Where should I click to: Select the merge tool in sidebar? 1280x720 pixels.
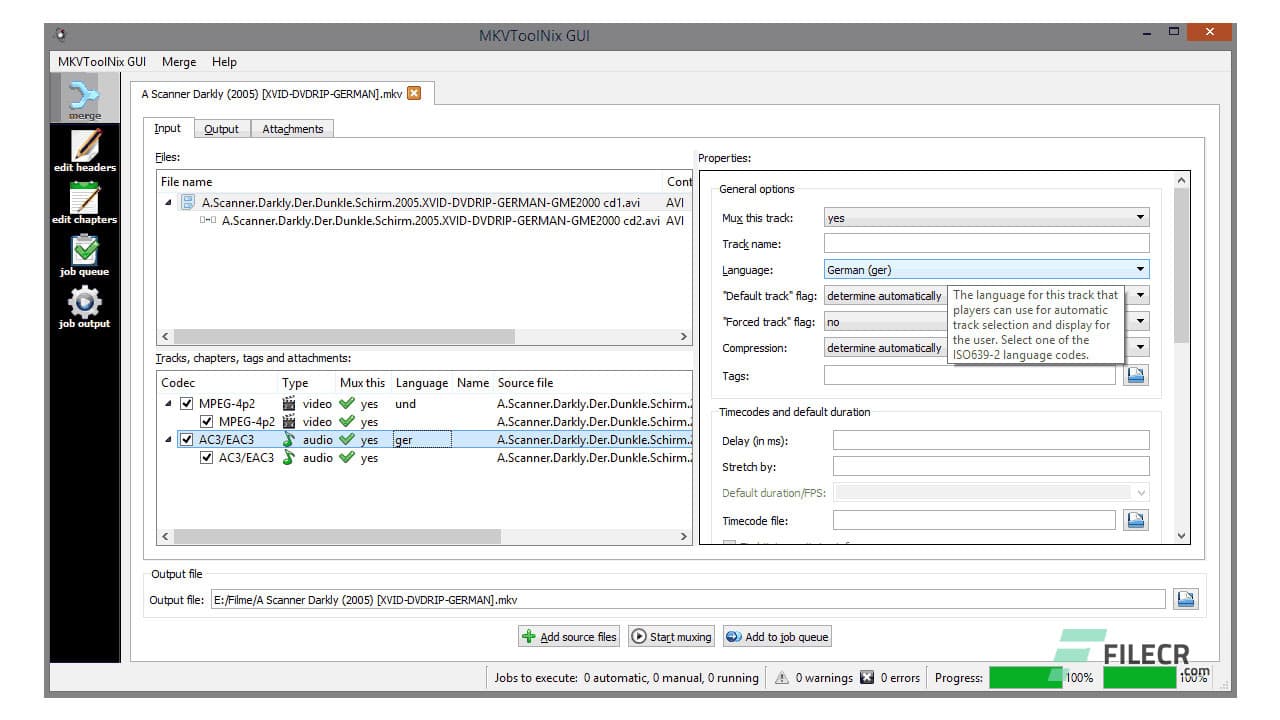click(85, 100)
